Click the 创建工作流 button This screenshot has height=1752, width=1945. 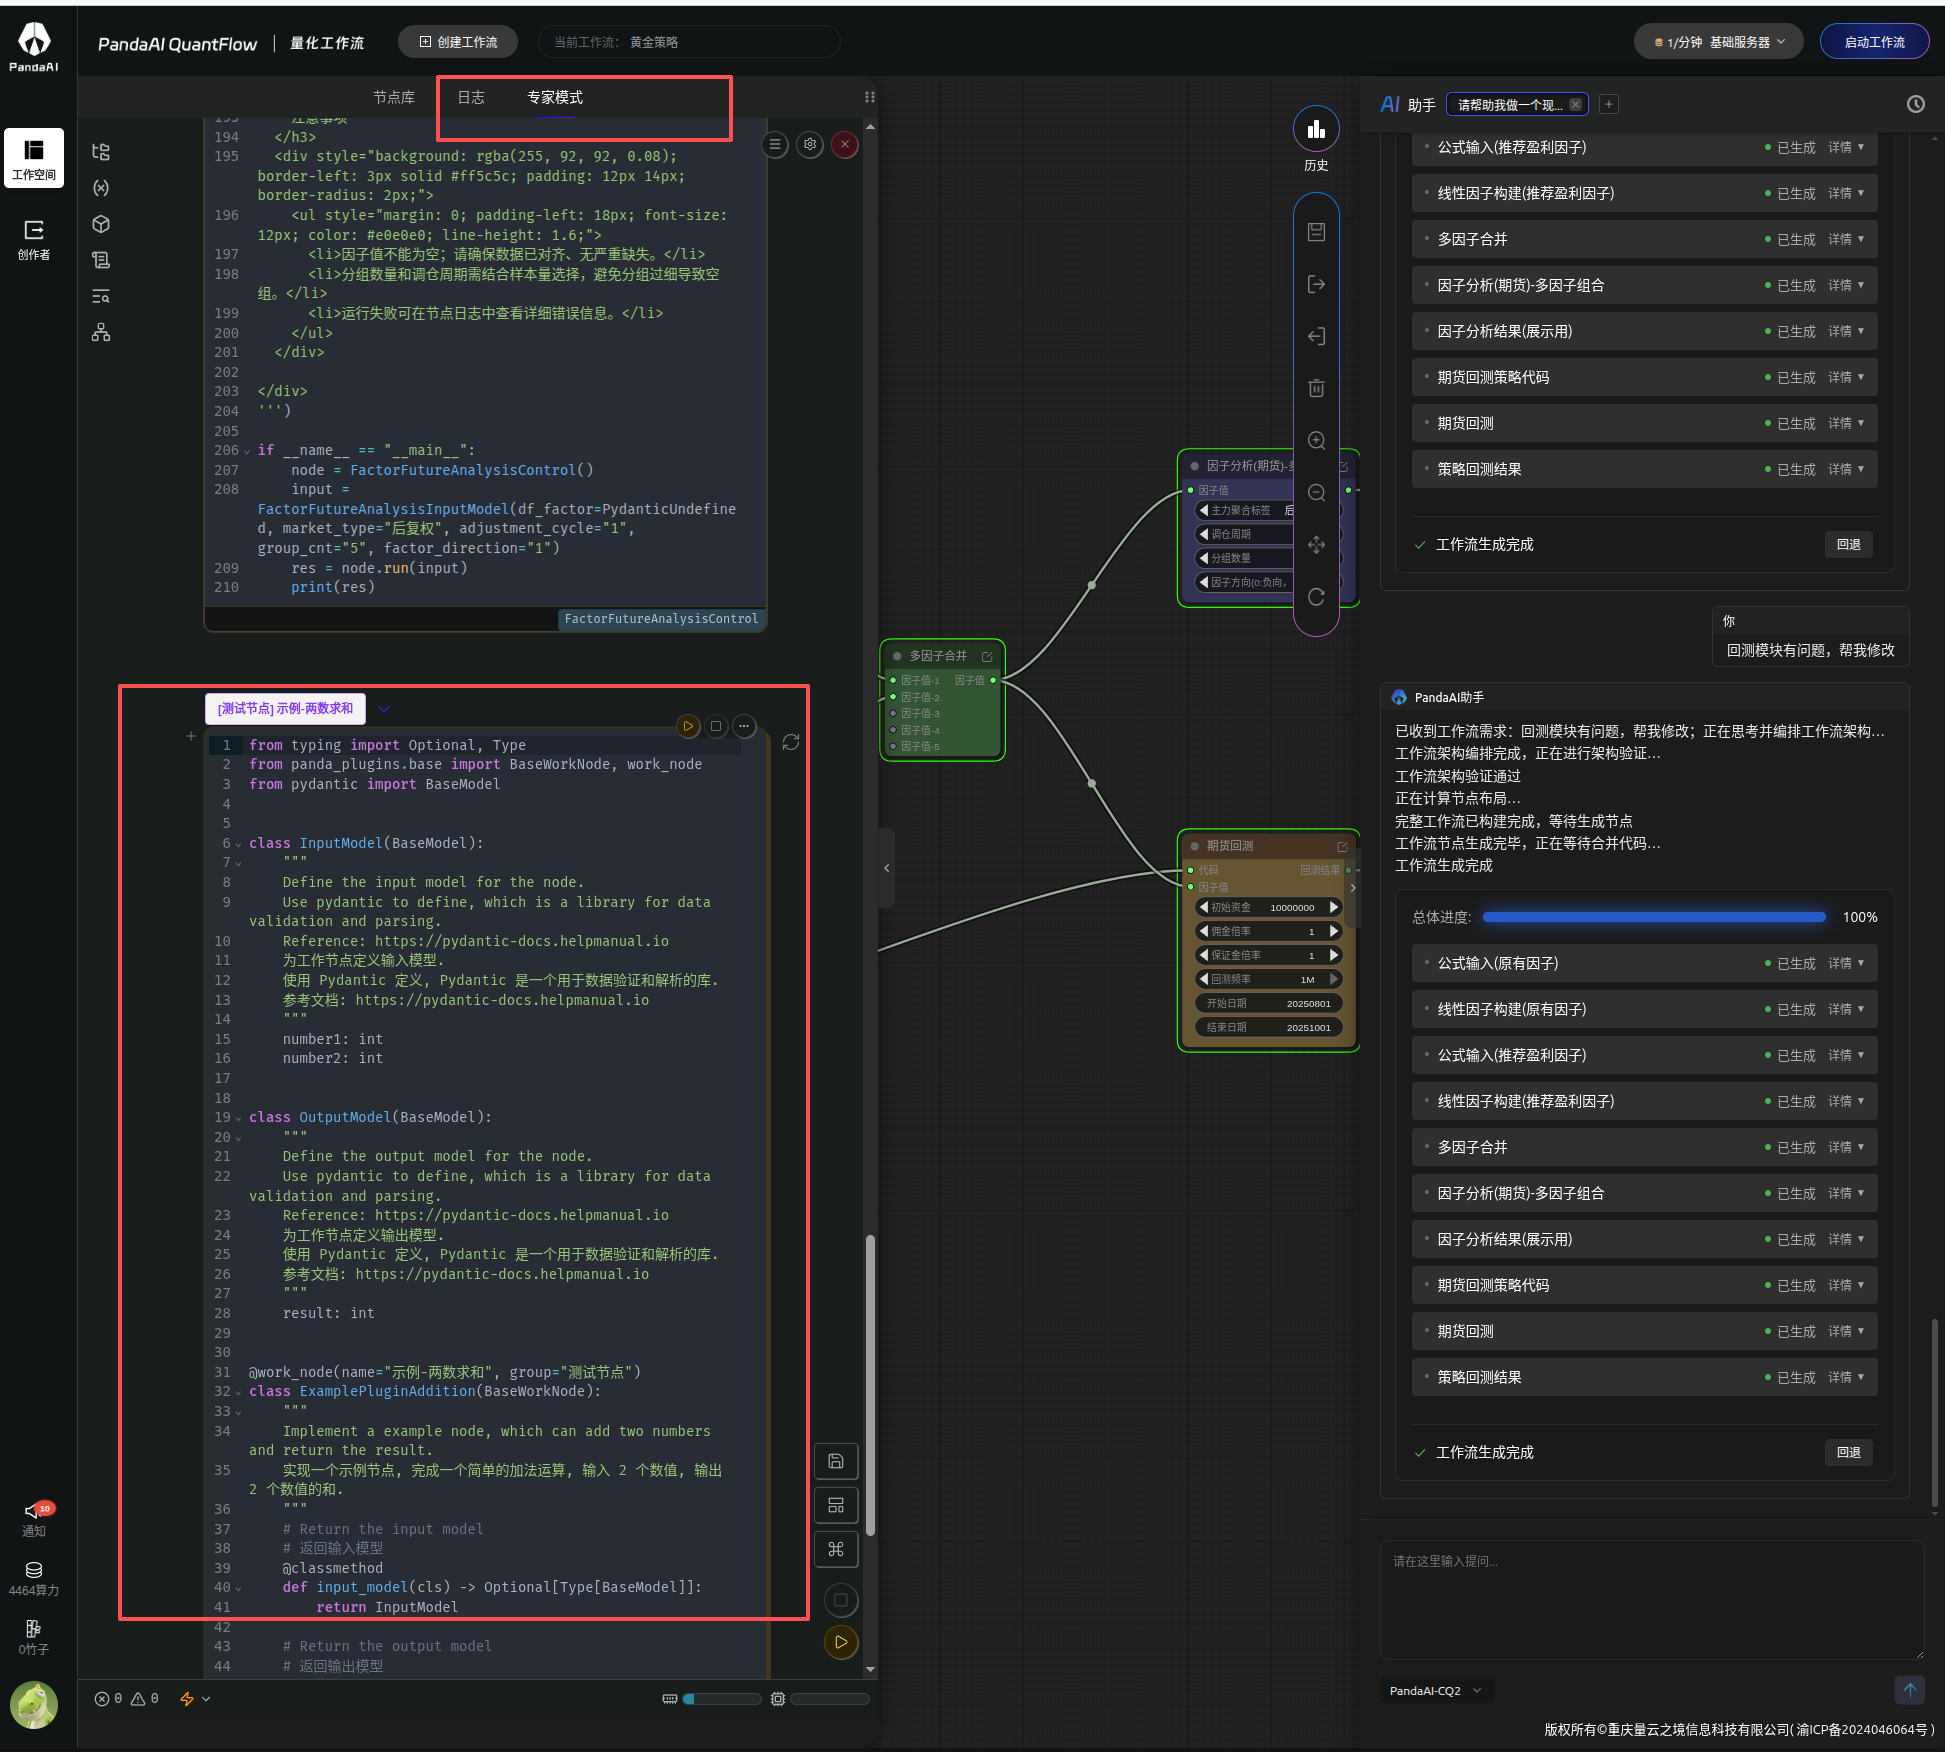pyautogui.click(x=458, y=42)
